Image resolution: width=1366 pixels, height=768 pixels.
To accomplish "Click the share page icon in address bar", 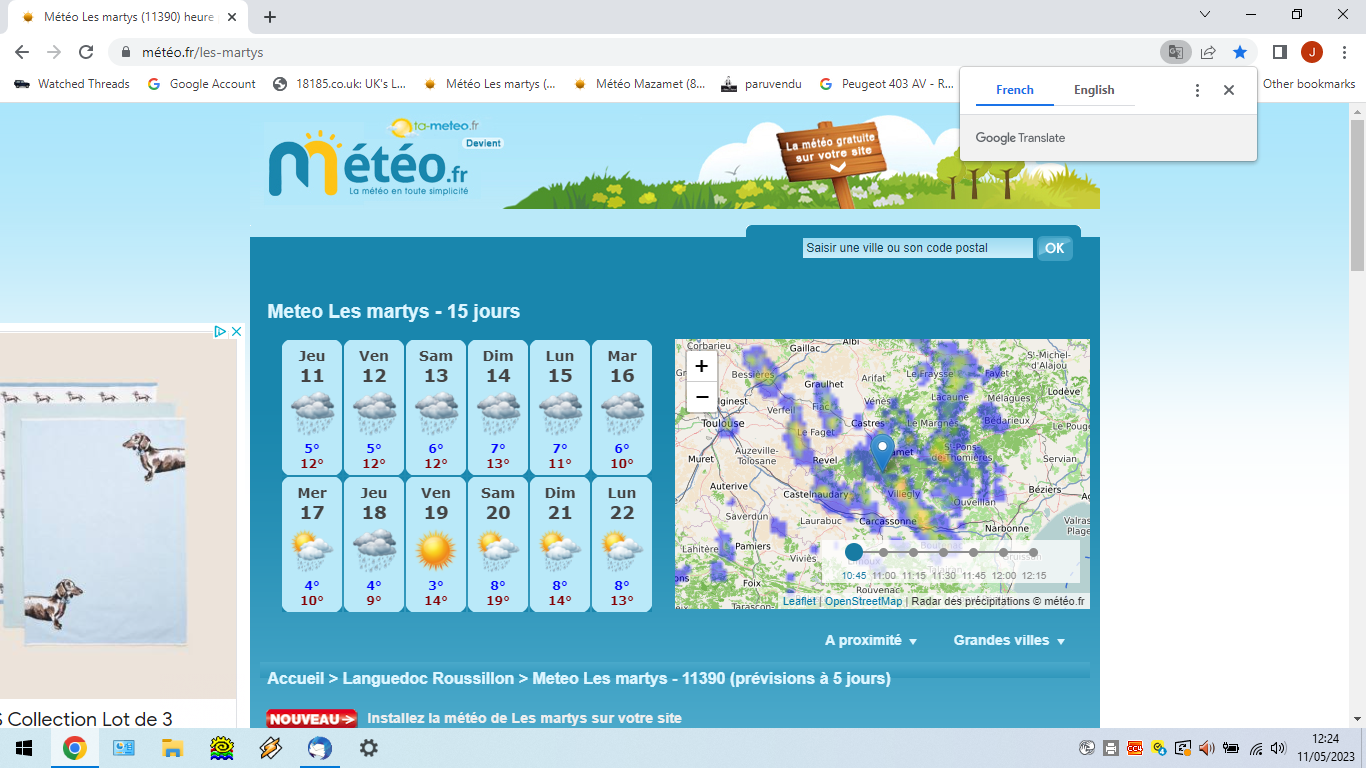I will tap(1208, 52).
